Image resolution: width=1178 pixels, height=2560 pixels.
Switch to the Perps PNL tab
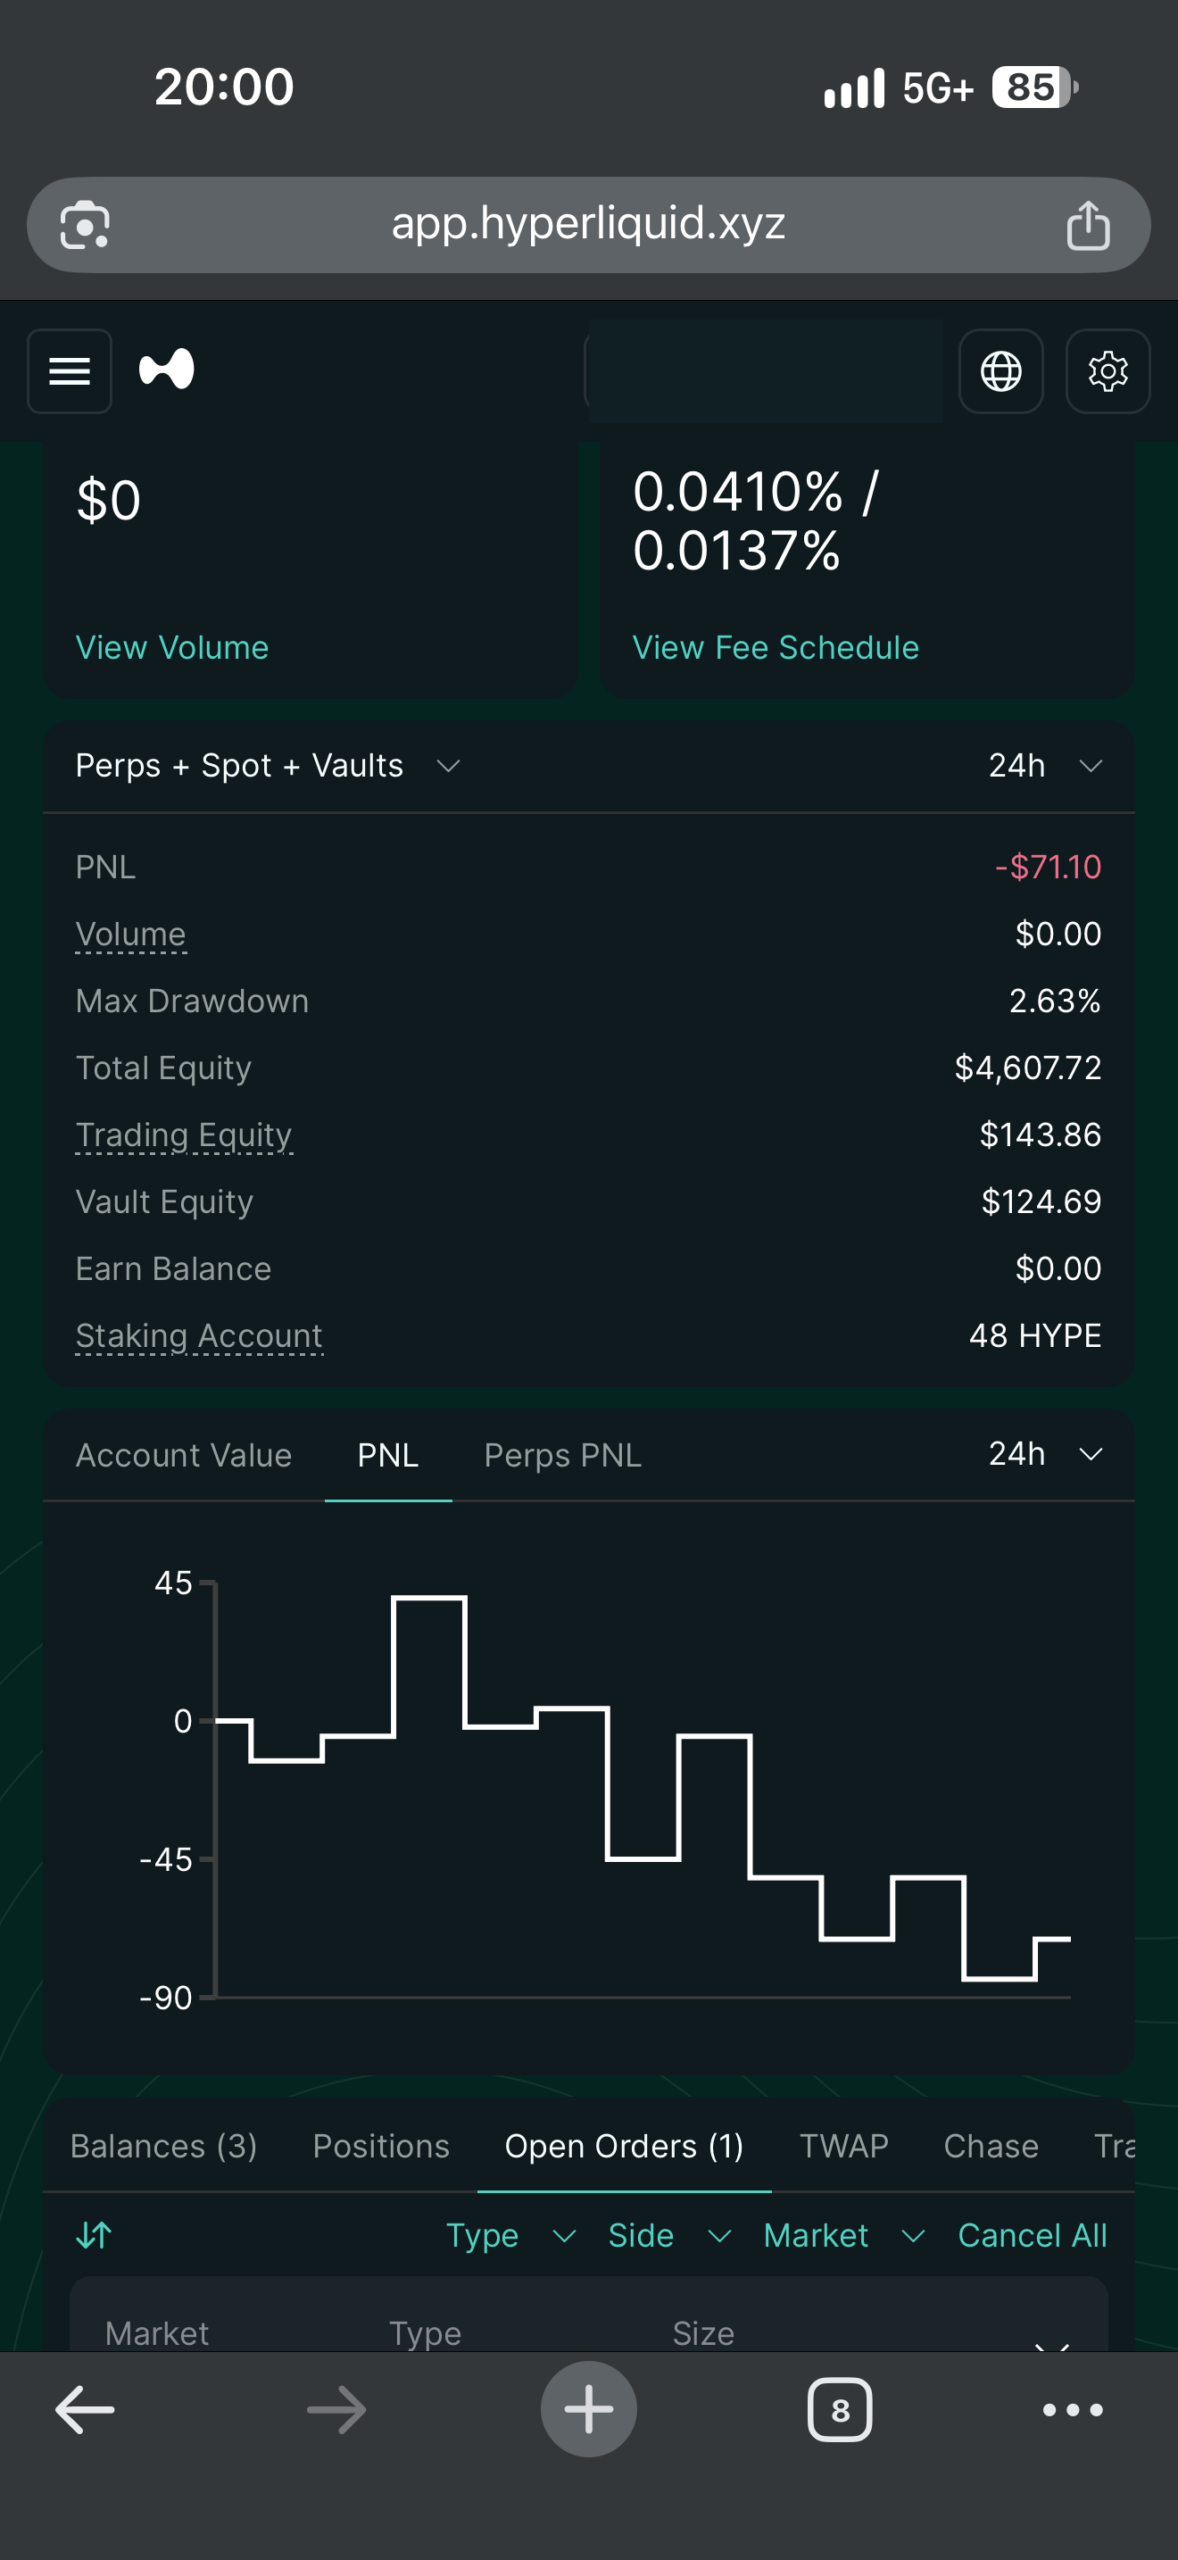click(563, 1455)
